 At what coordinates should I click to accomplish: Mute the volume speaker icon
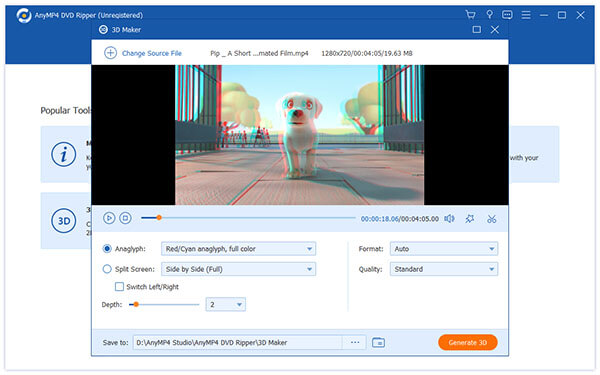pyautogui.click(x=449, y=218)
